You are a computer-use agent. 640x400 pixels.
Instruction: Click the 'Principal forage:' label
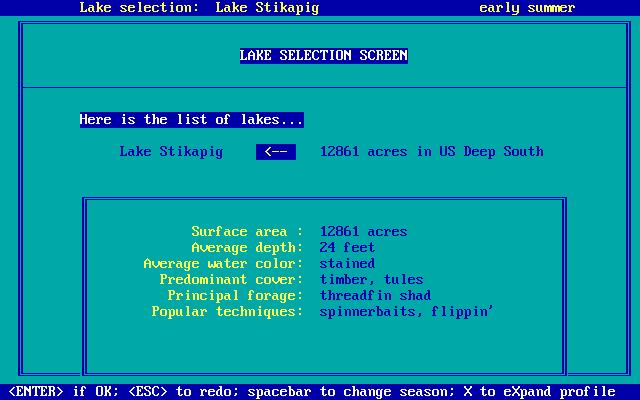click(x=236, y=296)
